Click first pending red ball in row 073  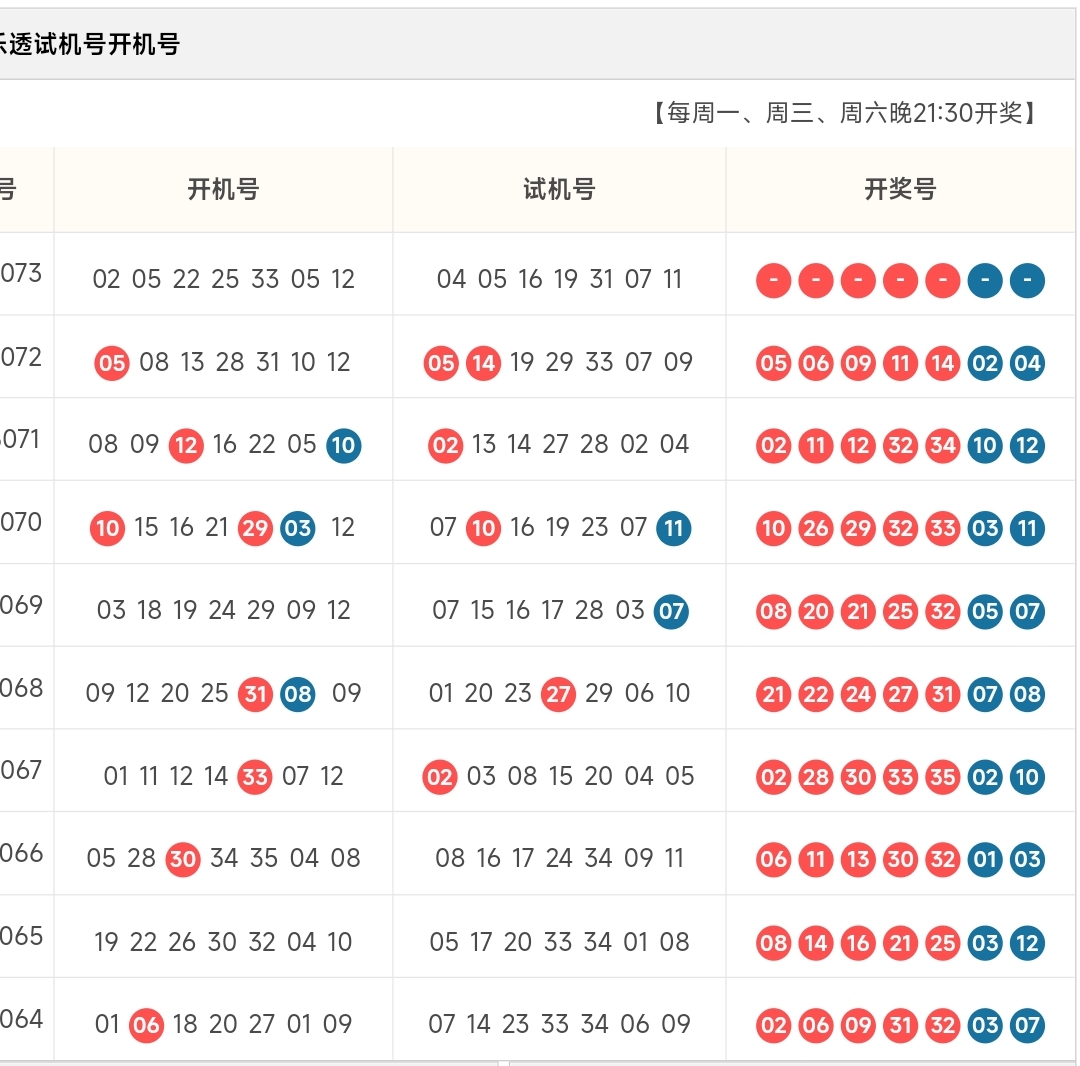(773, 280)
